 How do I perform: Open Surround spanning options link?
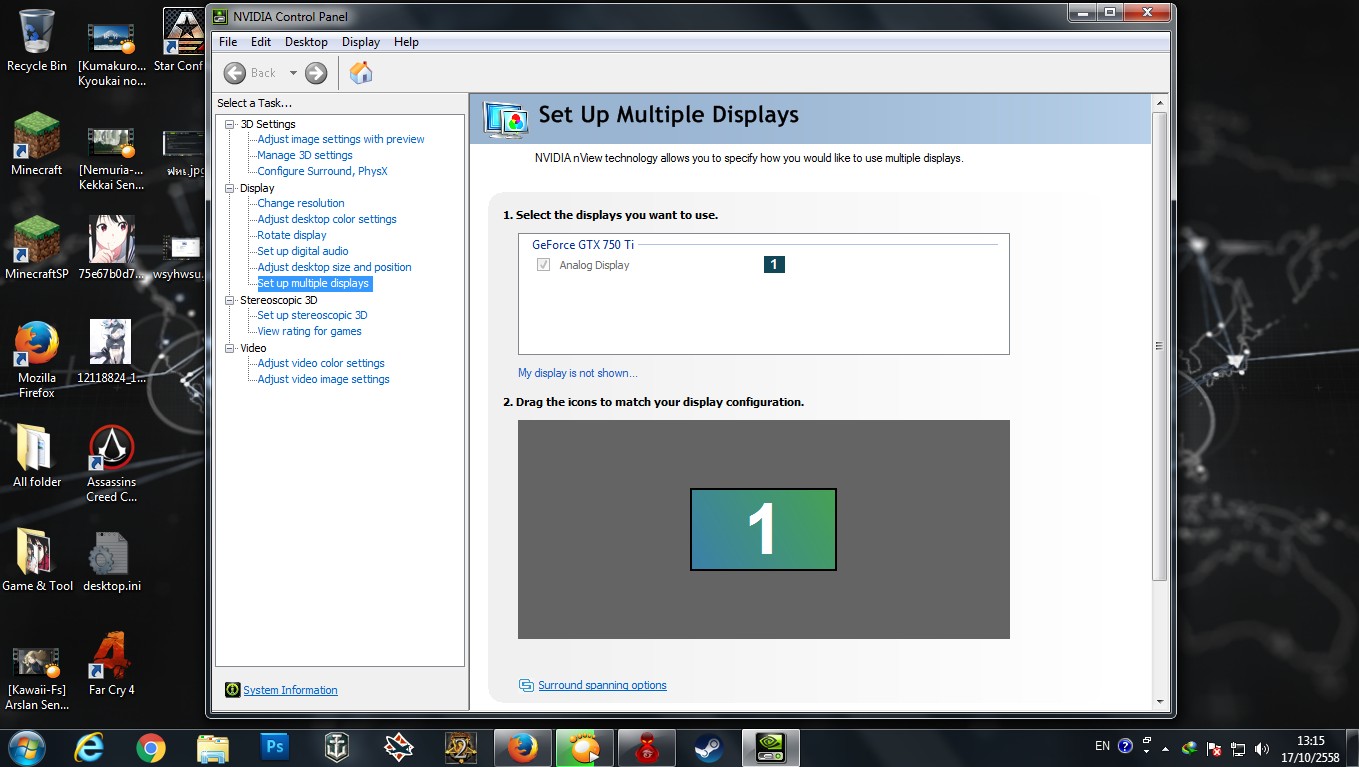[x=602, y=685]
